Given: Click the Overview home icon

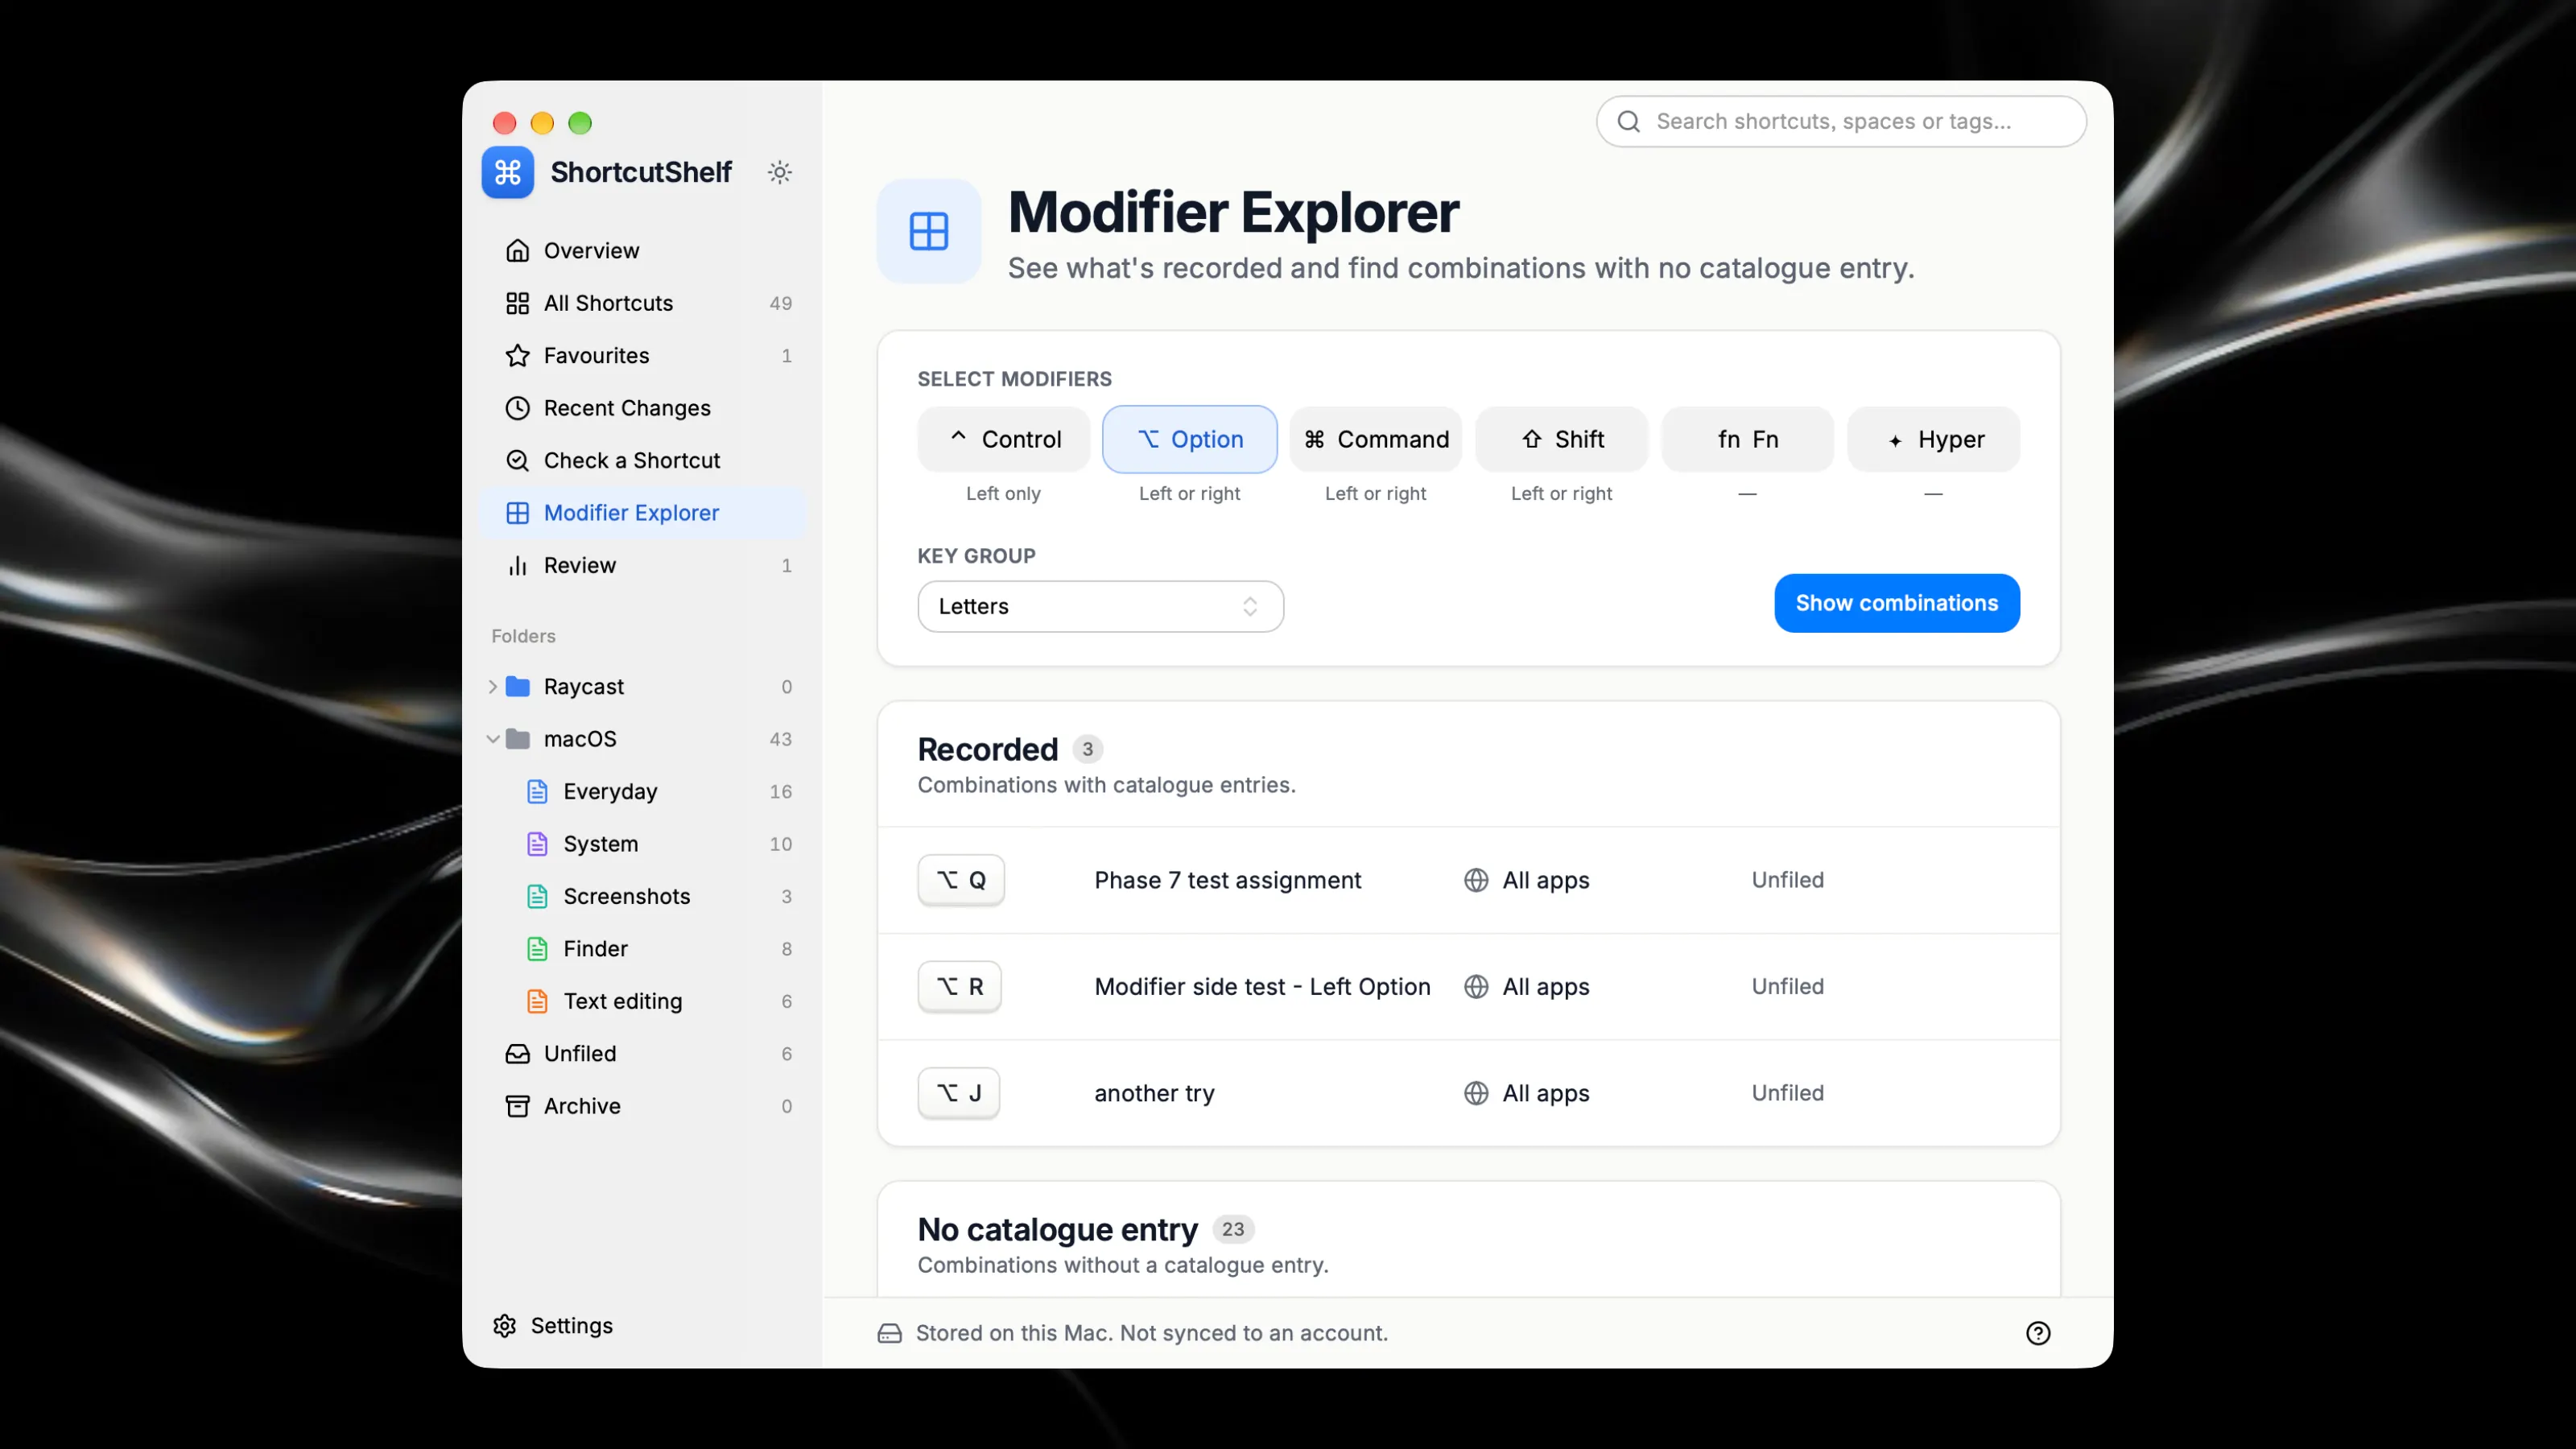Looking at the screenshot, I should tap(517, 250).
